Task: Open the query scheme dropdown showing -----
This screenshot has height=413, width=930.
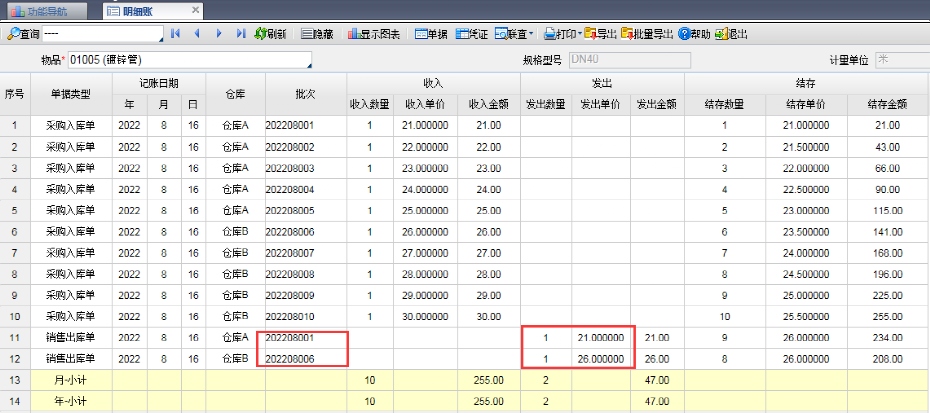Action: pyautogui.click(x=103, y=34)
